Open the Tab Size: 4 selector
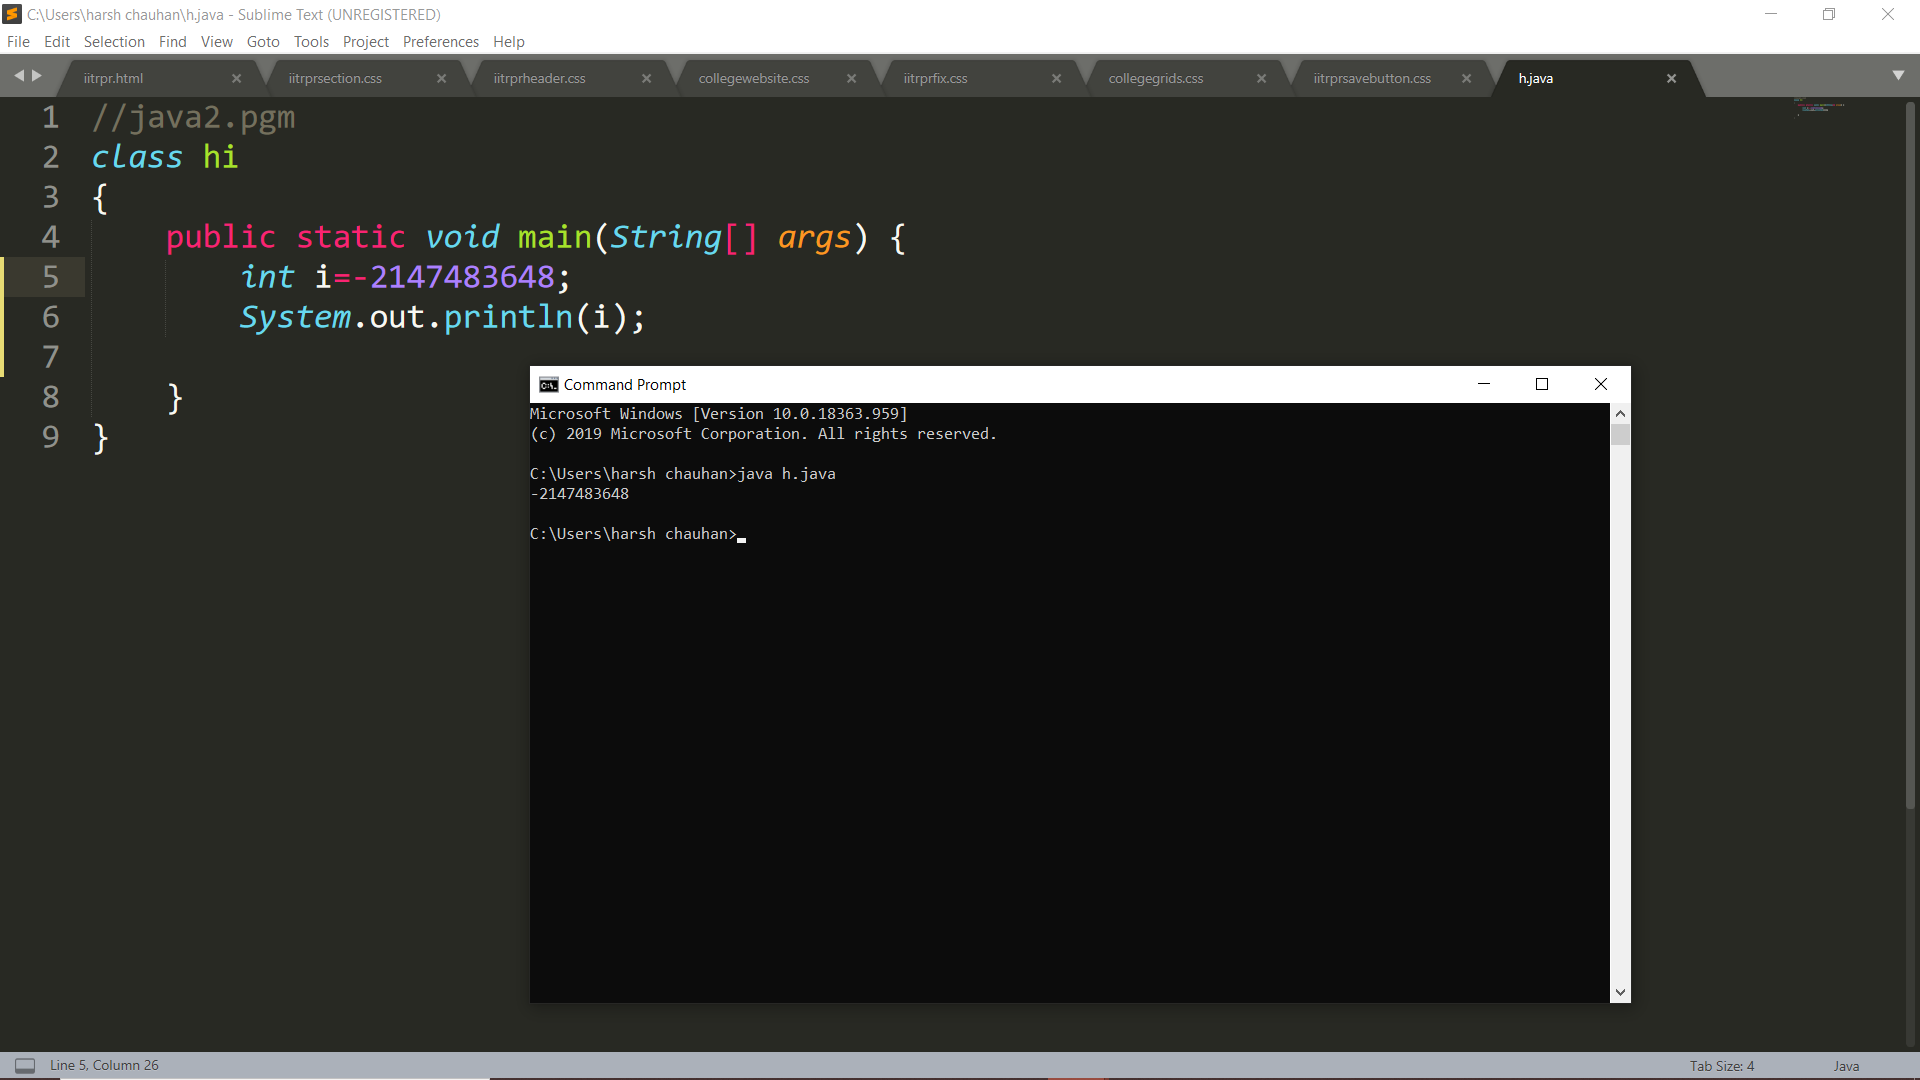 [x=1721, y=1066]
